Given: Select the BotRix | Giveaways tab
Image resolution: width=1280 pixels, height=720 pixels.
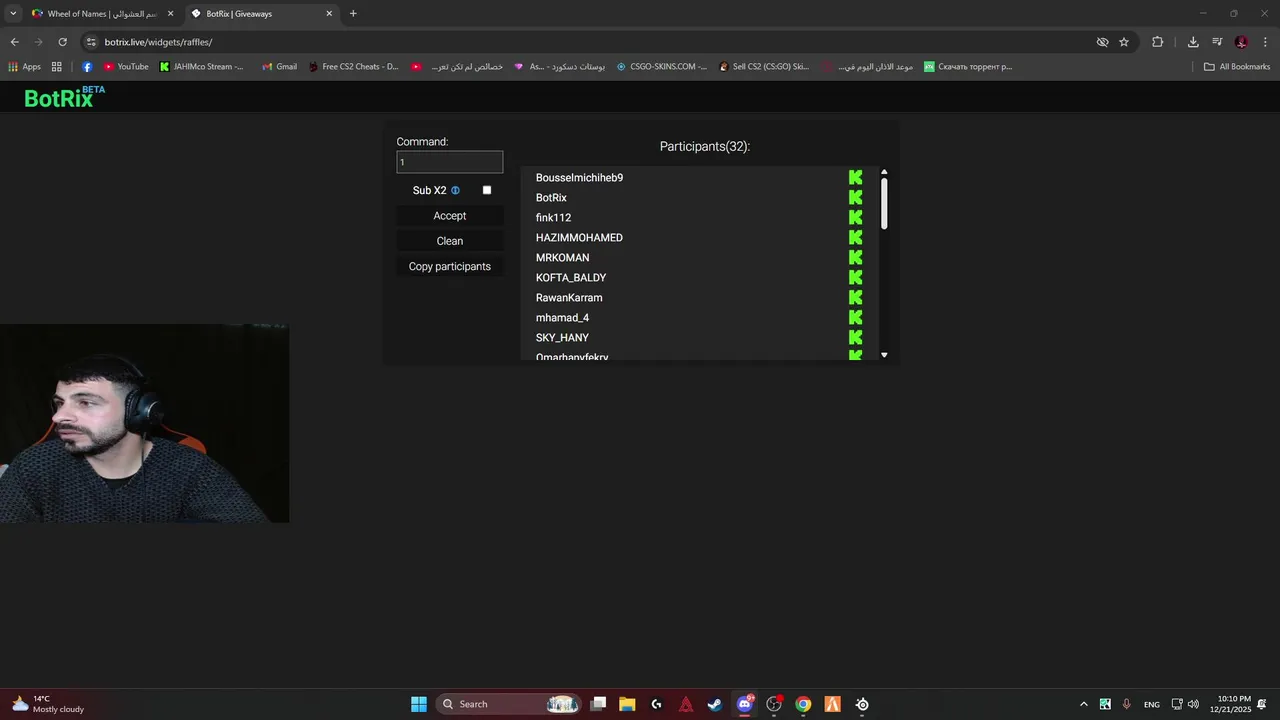Looking at the screenshot, I should click(x=262, y=14).
